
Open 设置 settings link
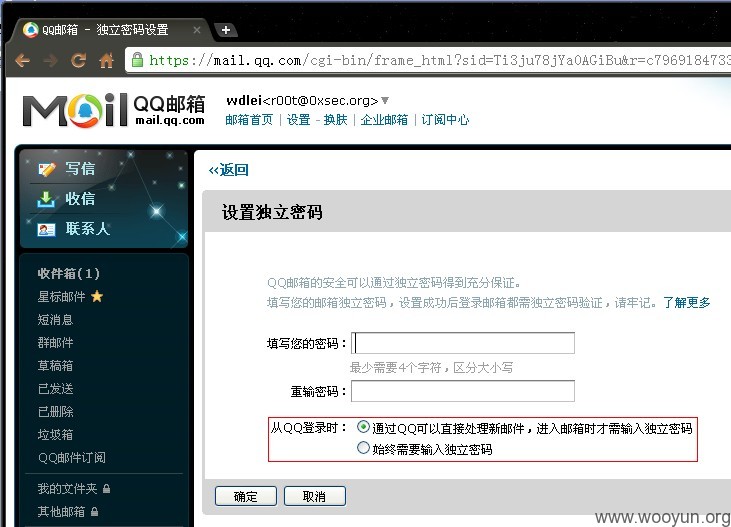(298, 120)
